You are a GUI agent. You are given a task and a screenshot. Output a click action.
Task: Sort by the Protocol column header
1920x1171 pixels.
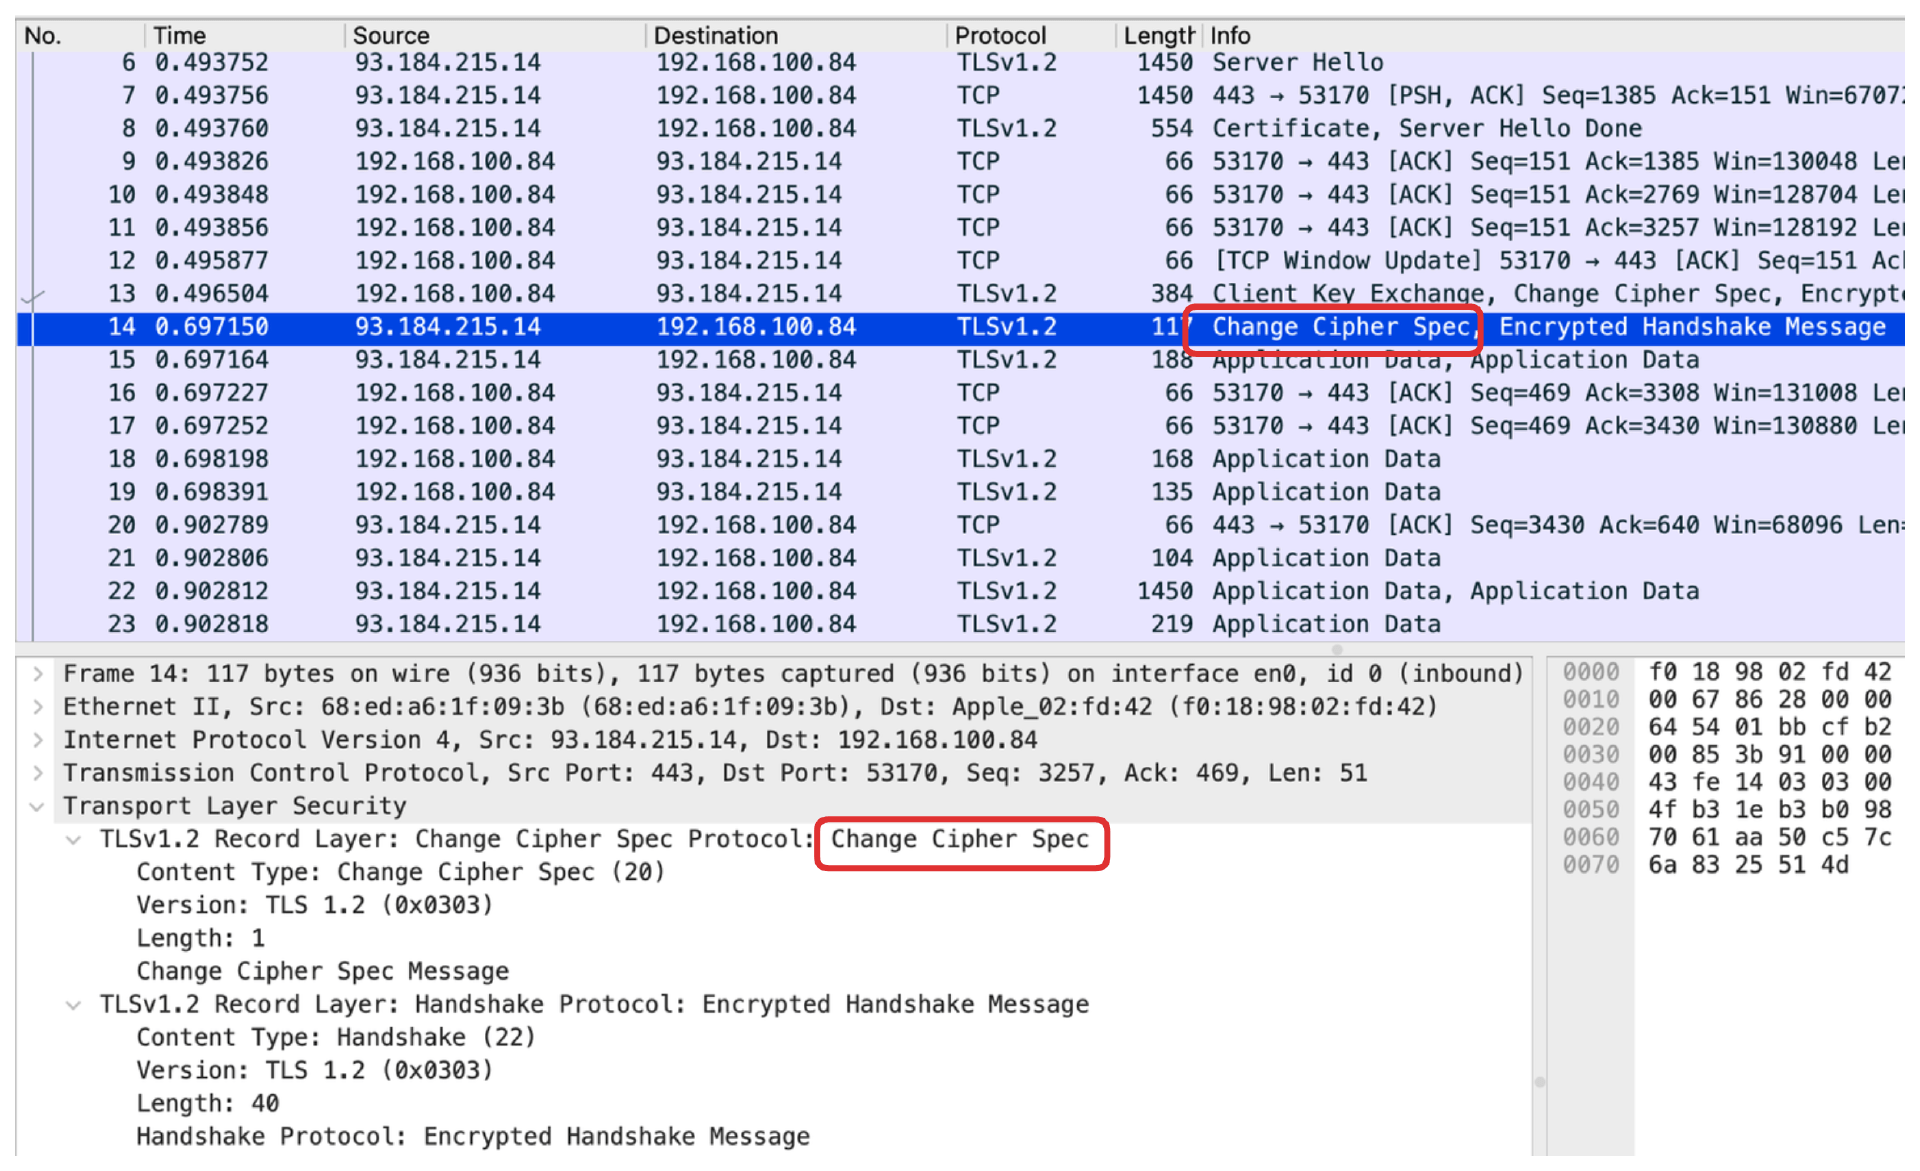coord(1000,36)
